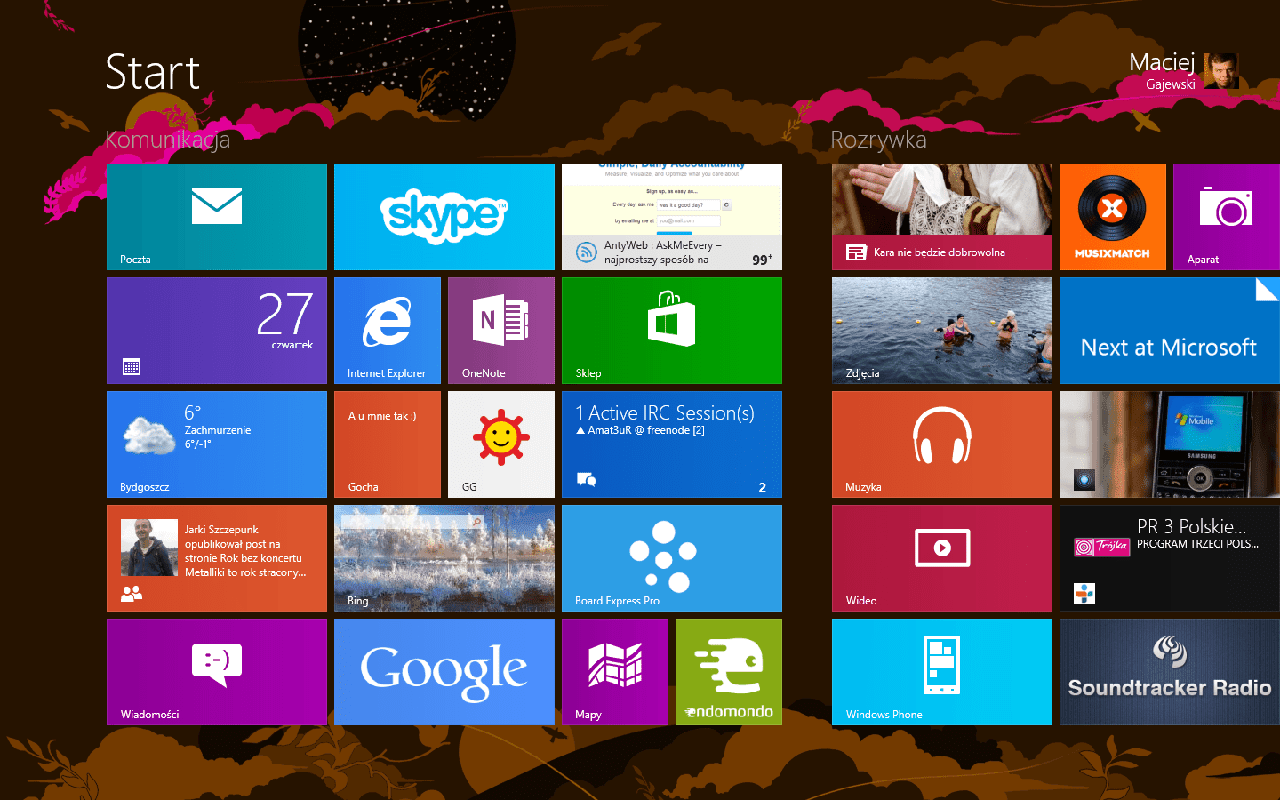Viewport: 1280px width, 800px height.
Task: Click the Komunikacja group heading
Action: [x=168, y=140]
